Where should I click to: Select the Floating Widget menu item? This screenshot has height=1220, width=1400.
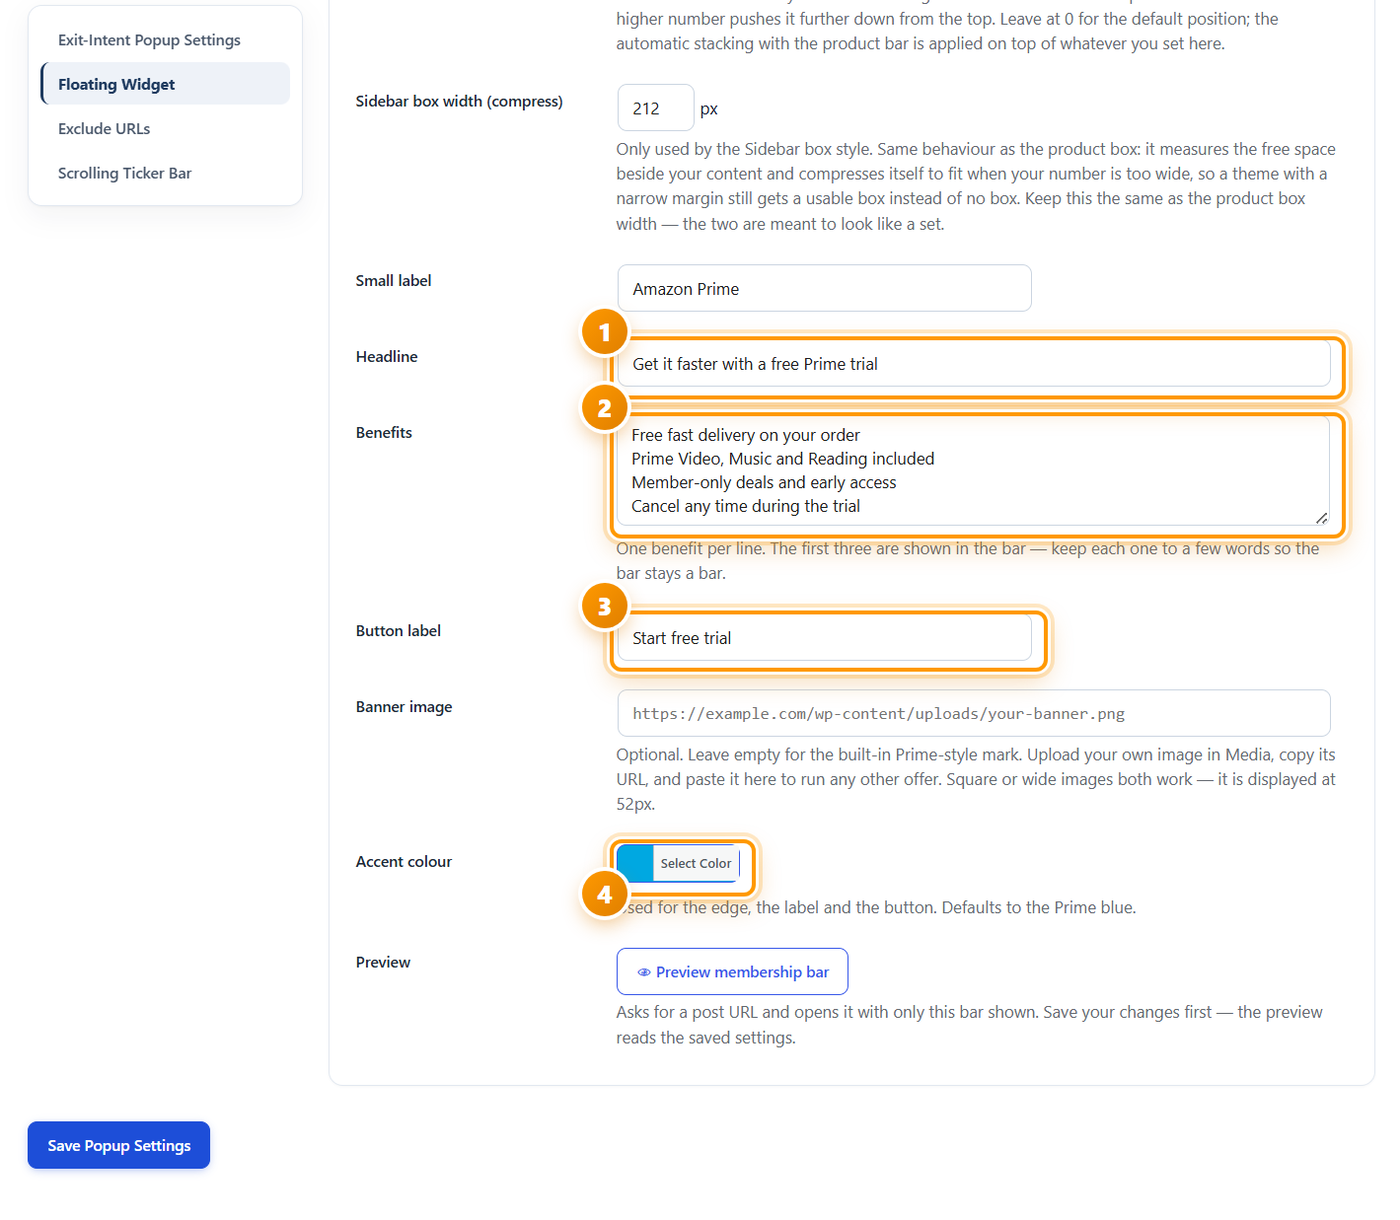click(165, 84)
